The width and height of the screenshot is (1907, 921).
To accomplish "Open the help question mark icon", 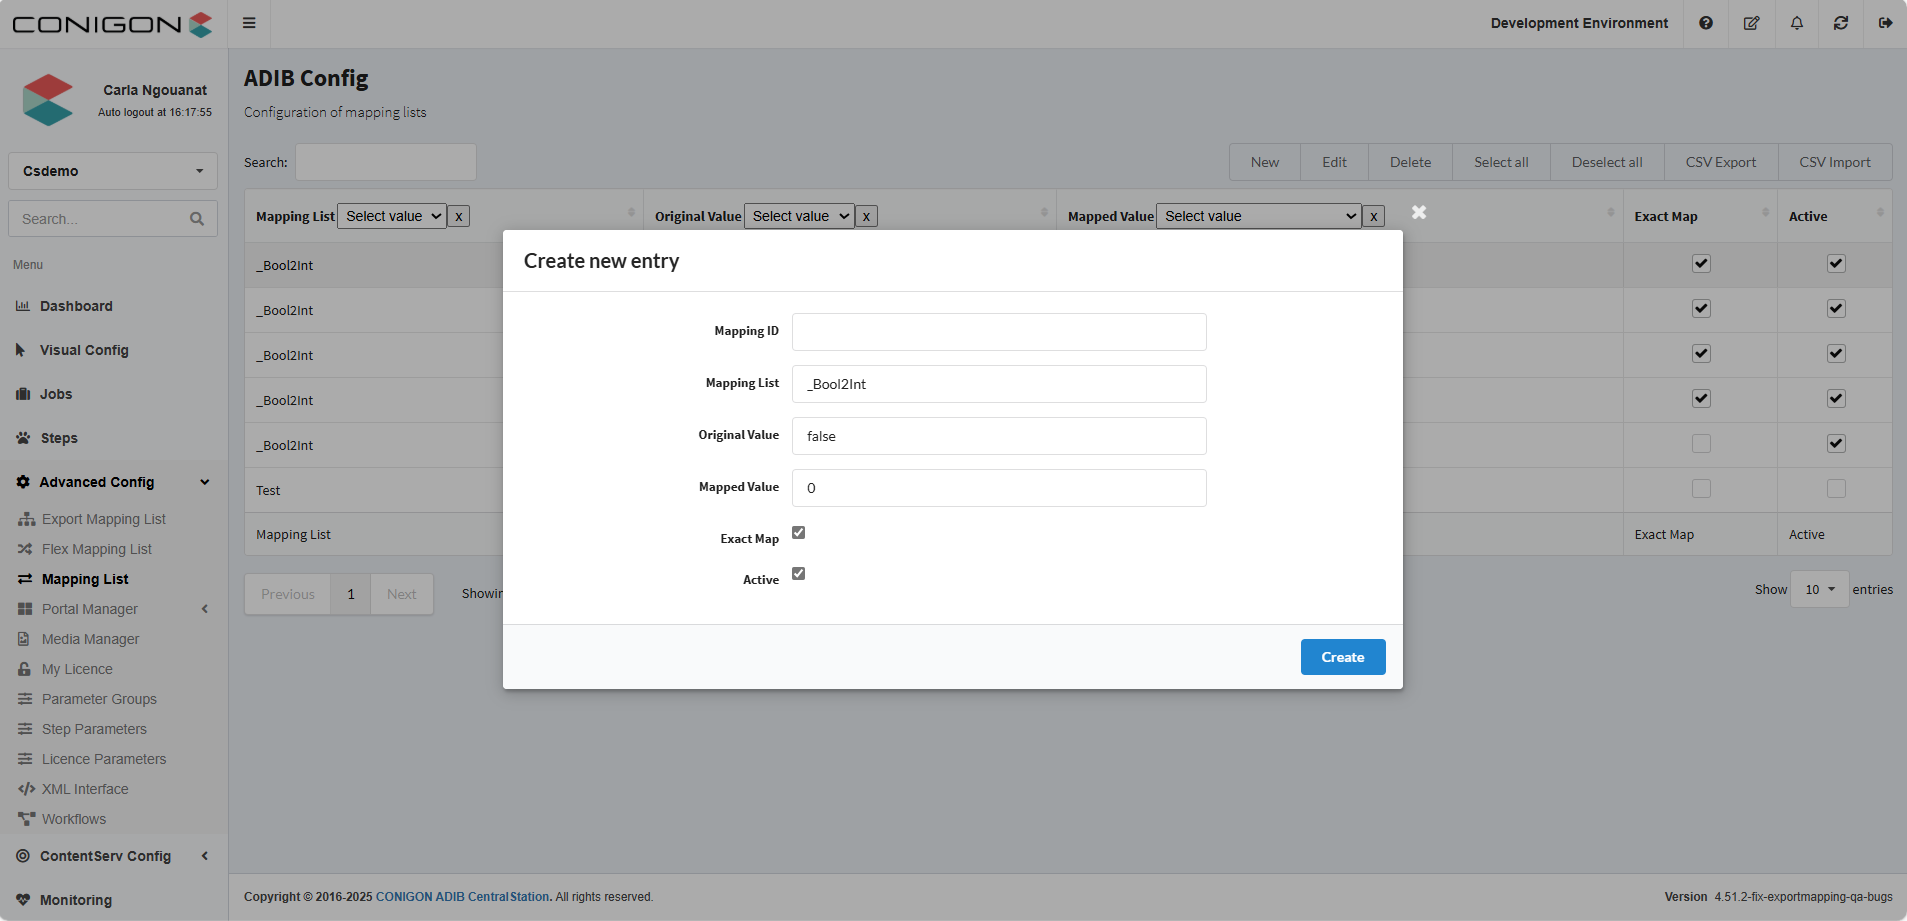I will click(x=1706, y=23).
